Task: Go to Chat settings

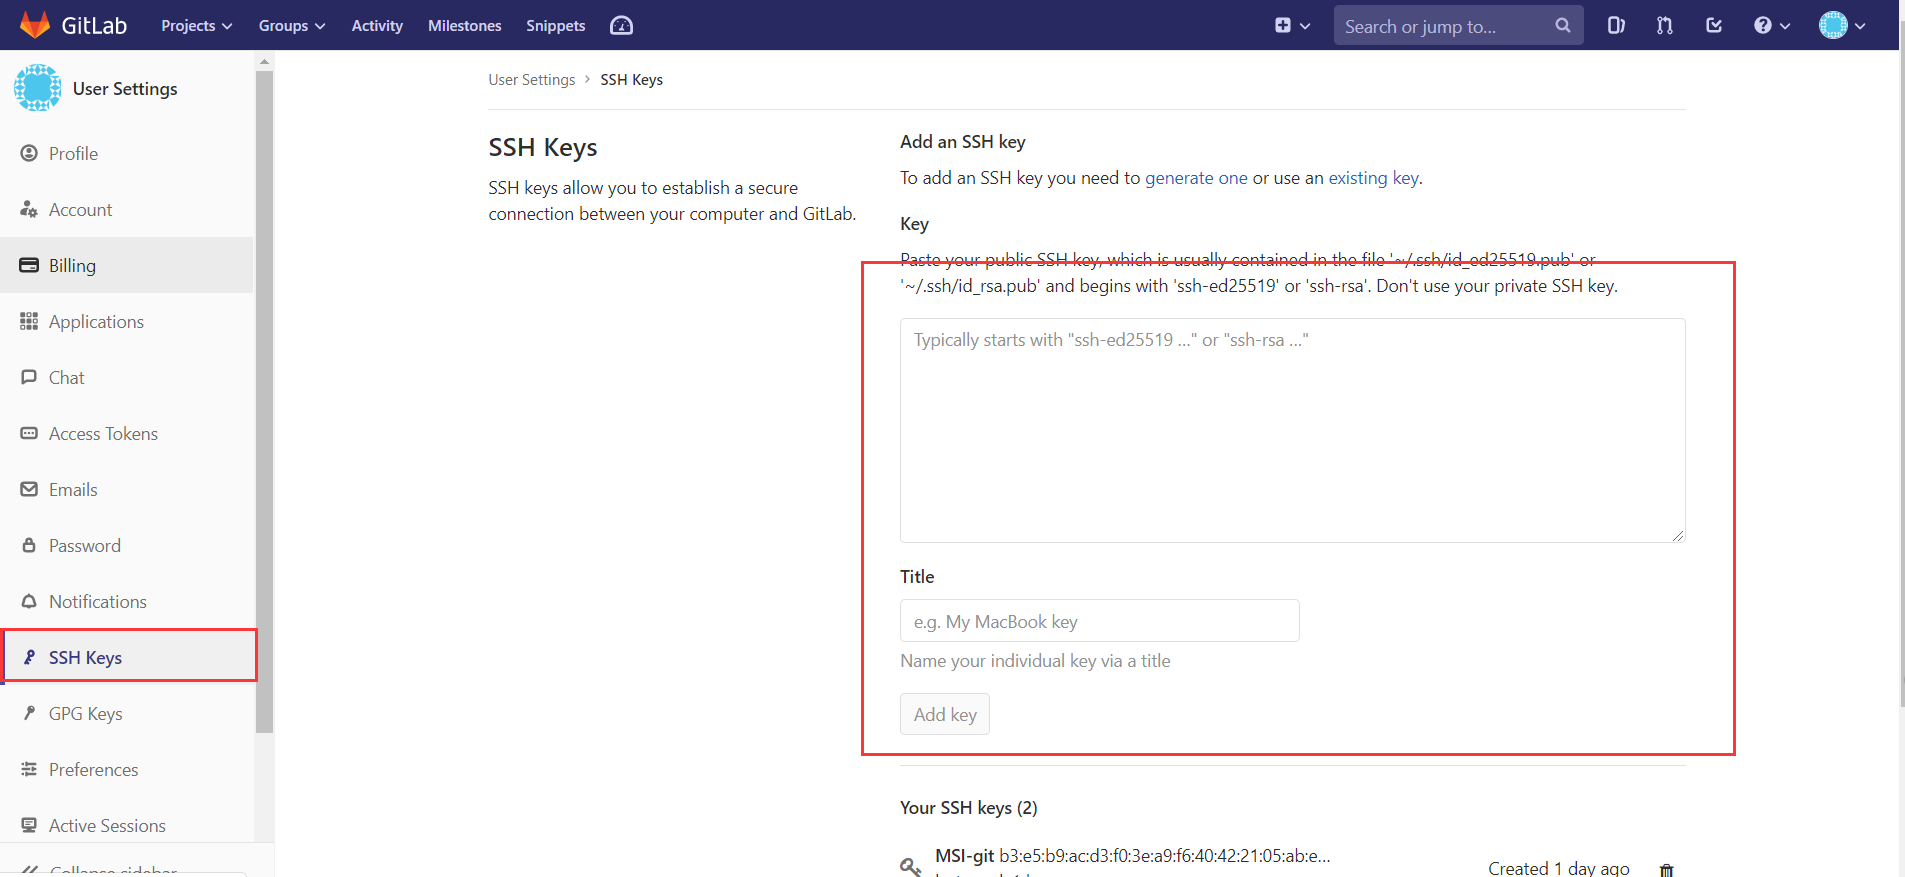Action: tap(127, 377)
